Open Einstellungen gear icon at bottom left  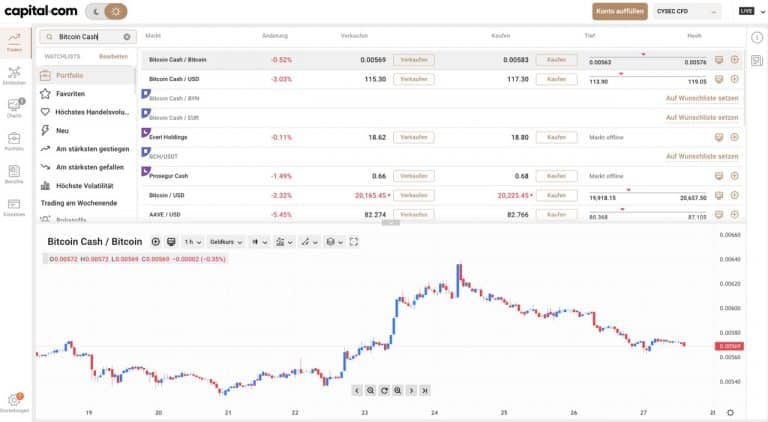(14, 400)
